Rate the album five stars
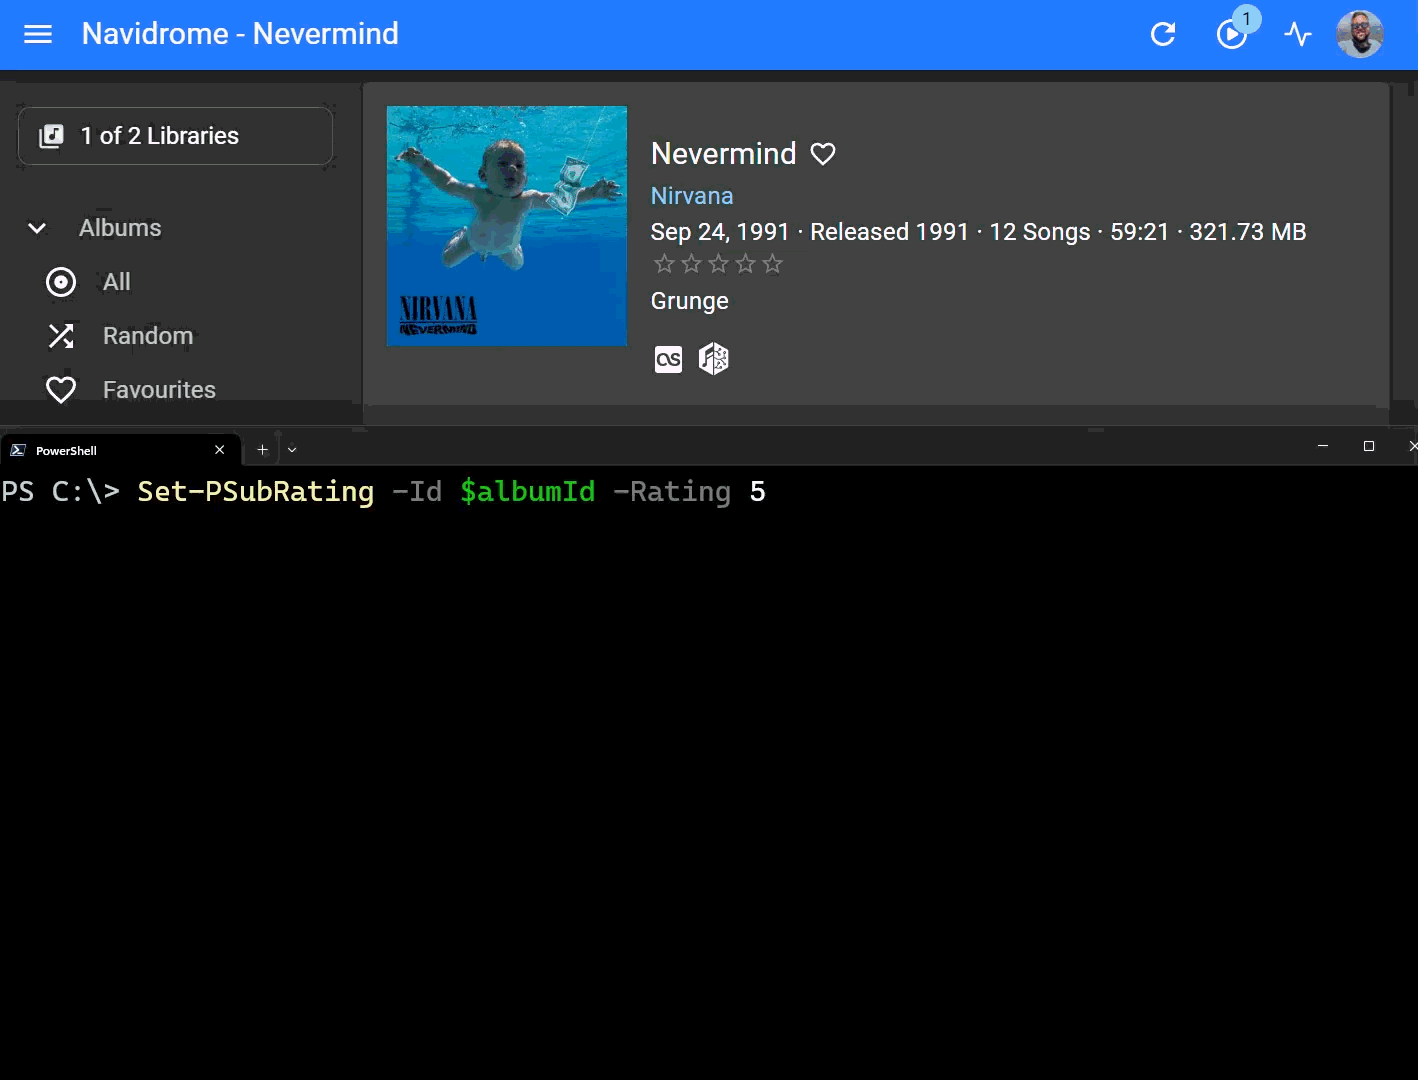Viewport: 1418px width, 1080px height. point(772,264)
